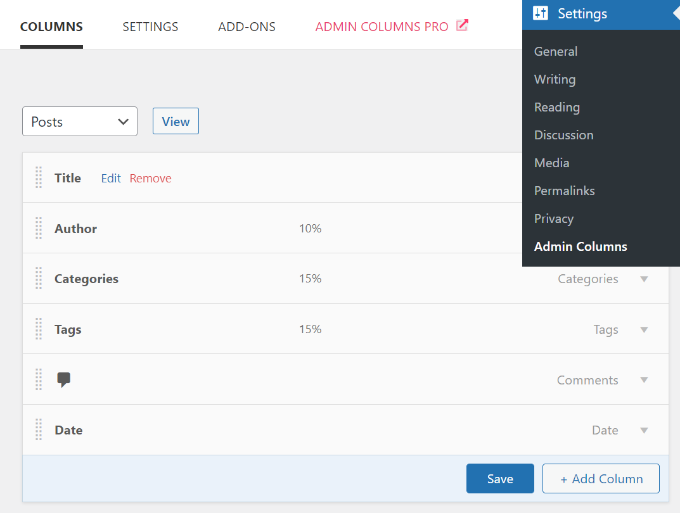Open the Posts list type dropdown

[80, 122]
